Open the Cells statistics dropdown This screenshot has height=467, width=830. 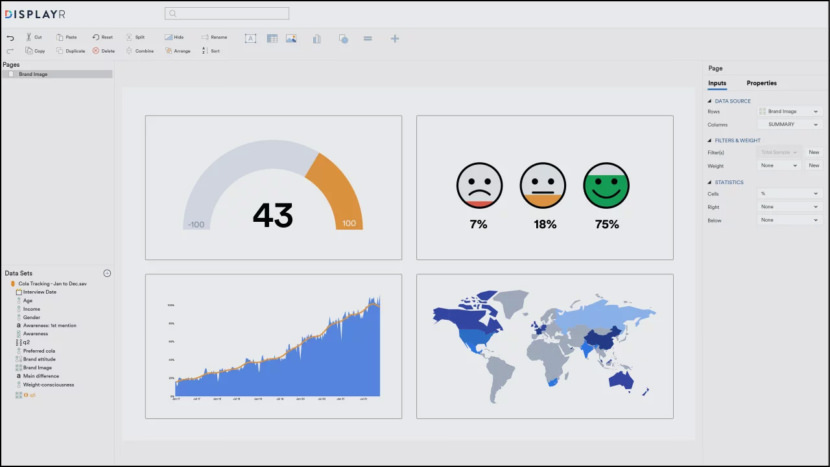pyautogui.click(x=789, y=194)
